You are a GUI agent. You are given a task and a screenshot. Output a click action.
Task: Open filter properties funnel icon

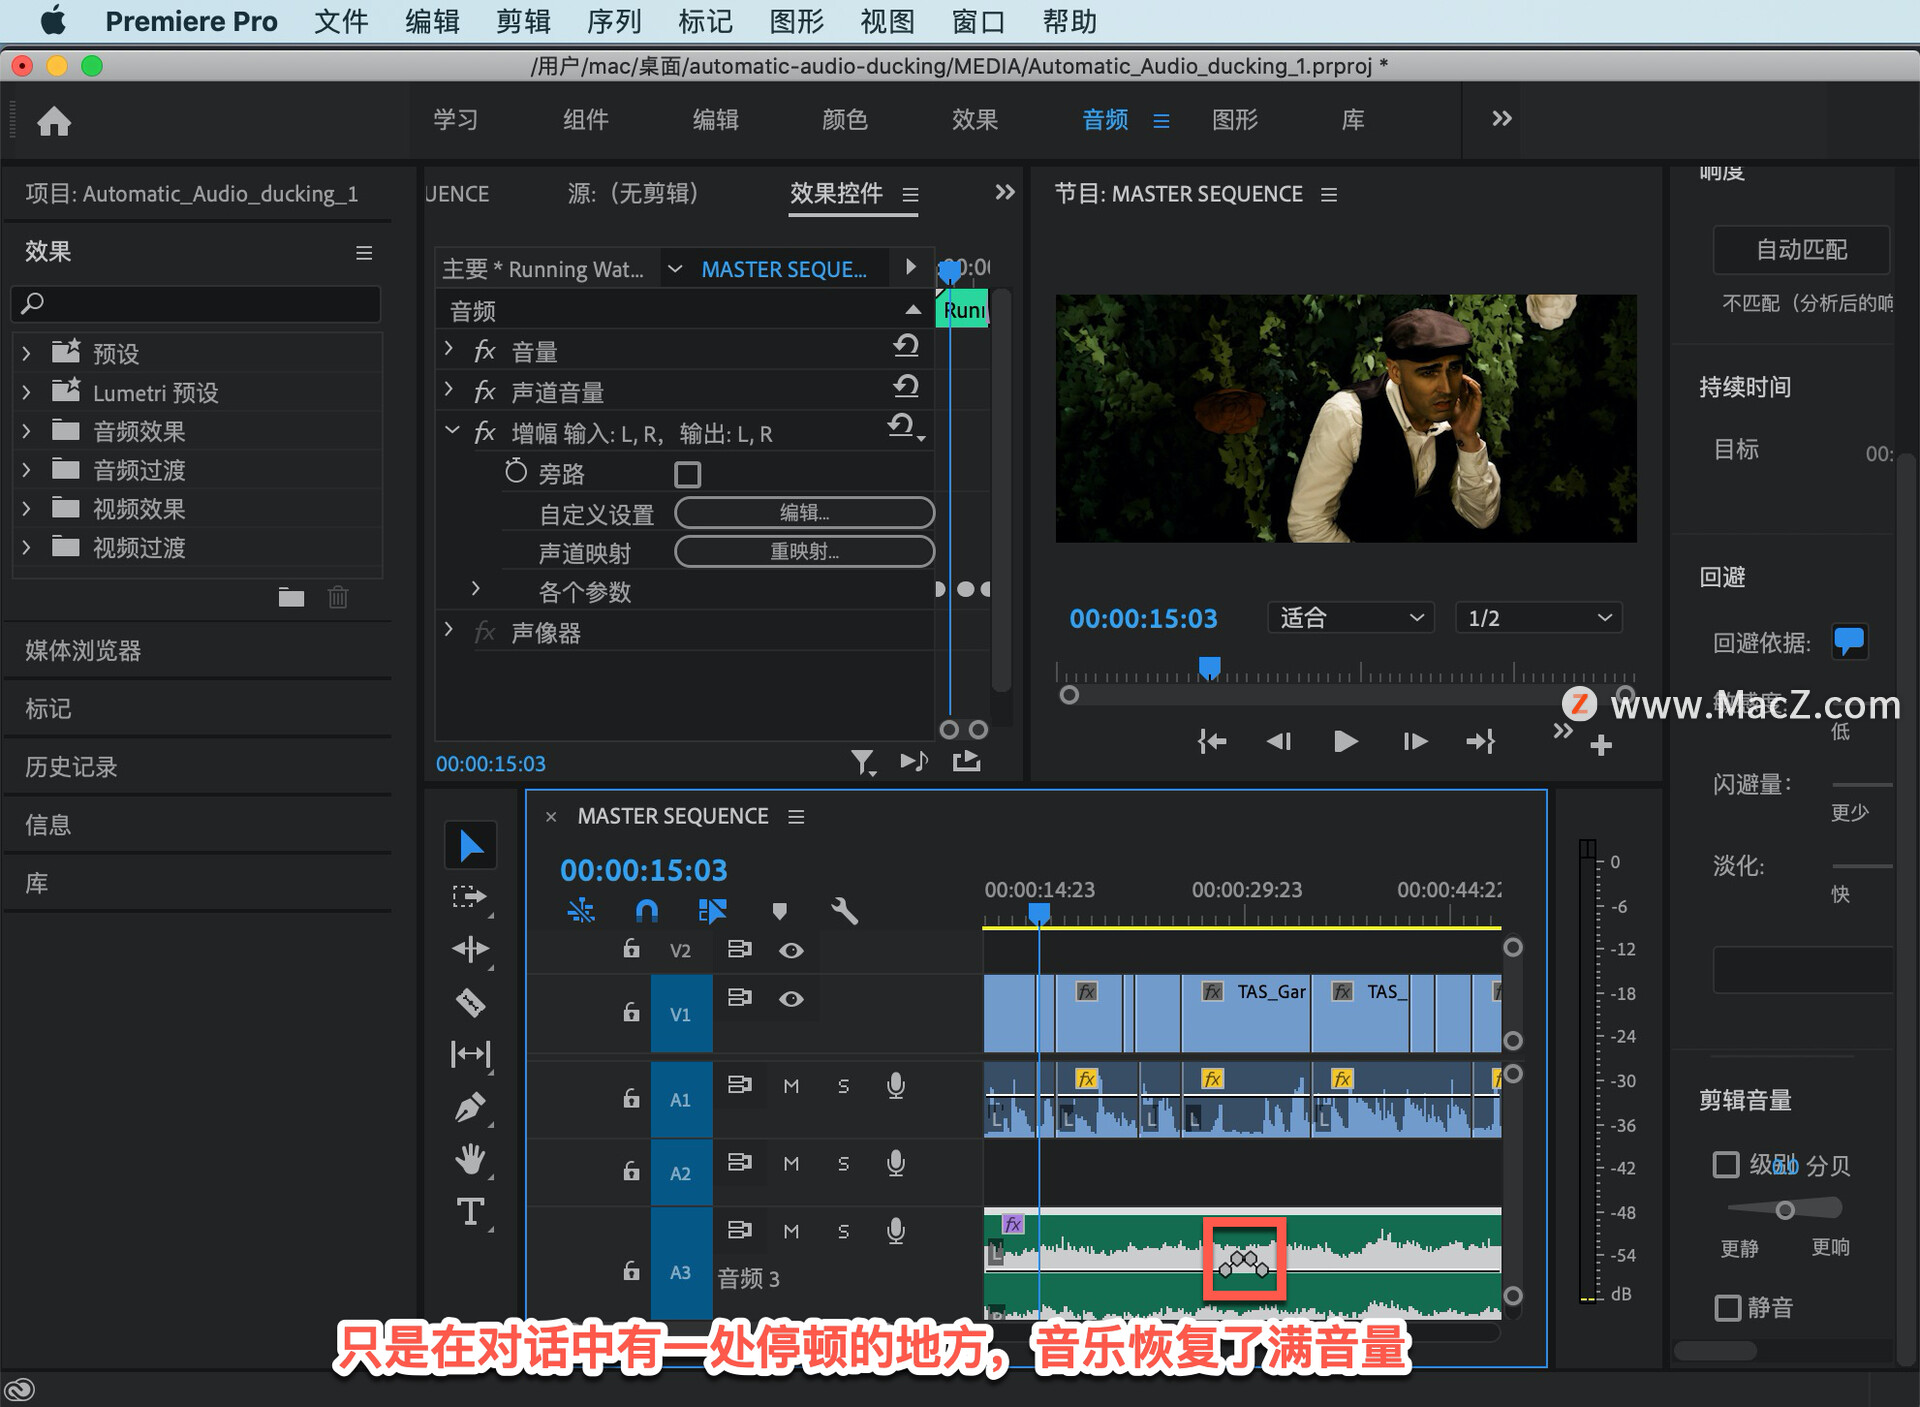click(863, 763)
